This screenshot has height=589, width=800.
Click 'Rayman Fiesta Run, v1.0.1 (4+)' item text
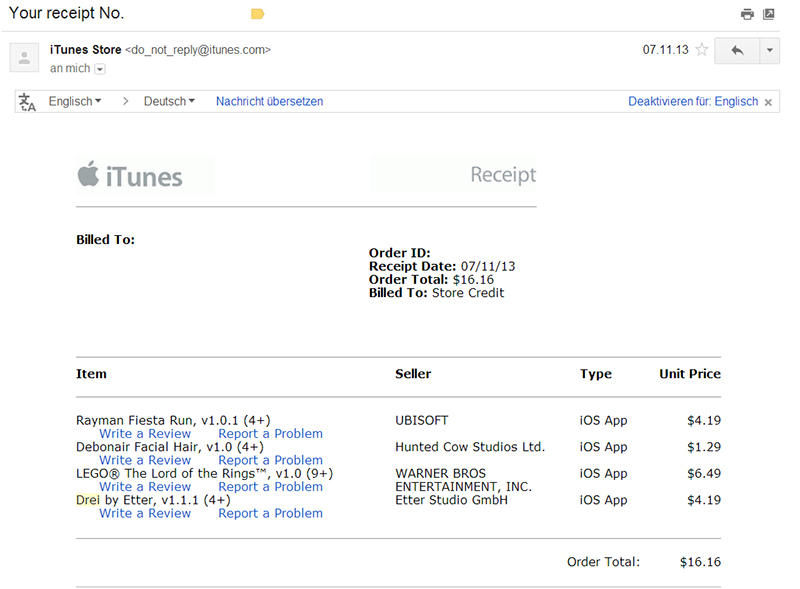pos(173,420)
